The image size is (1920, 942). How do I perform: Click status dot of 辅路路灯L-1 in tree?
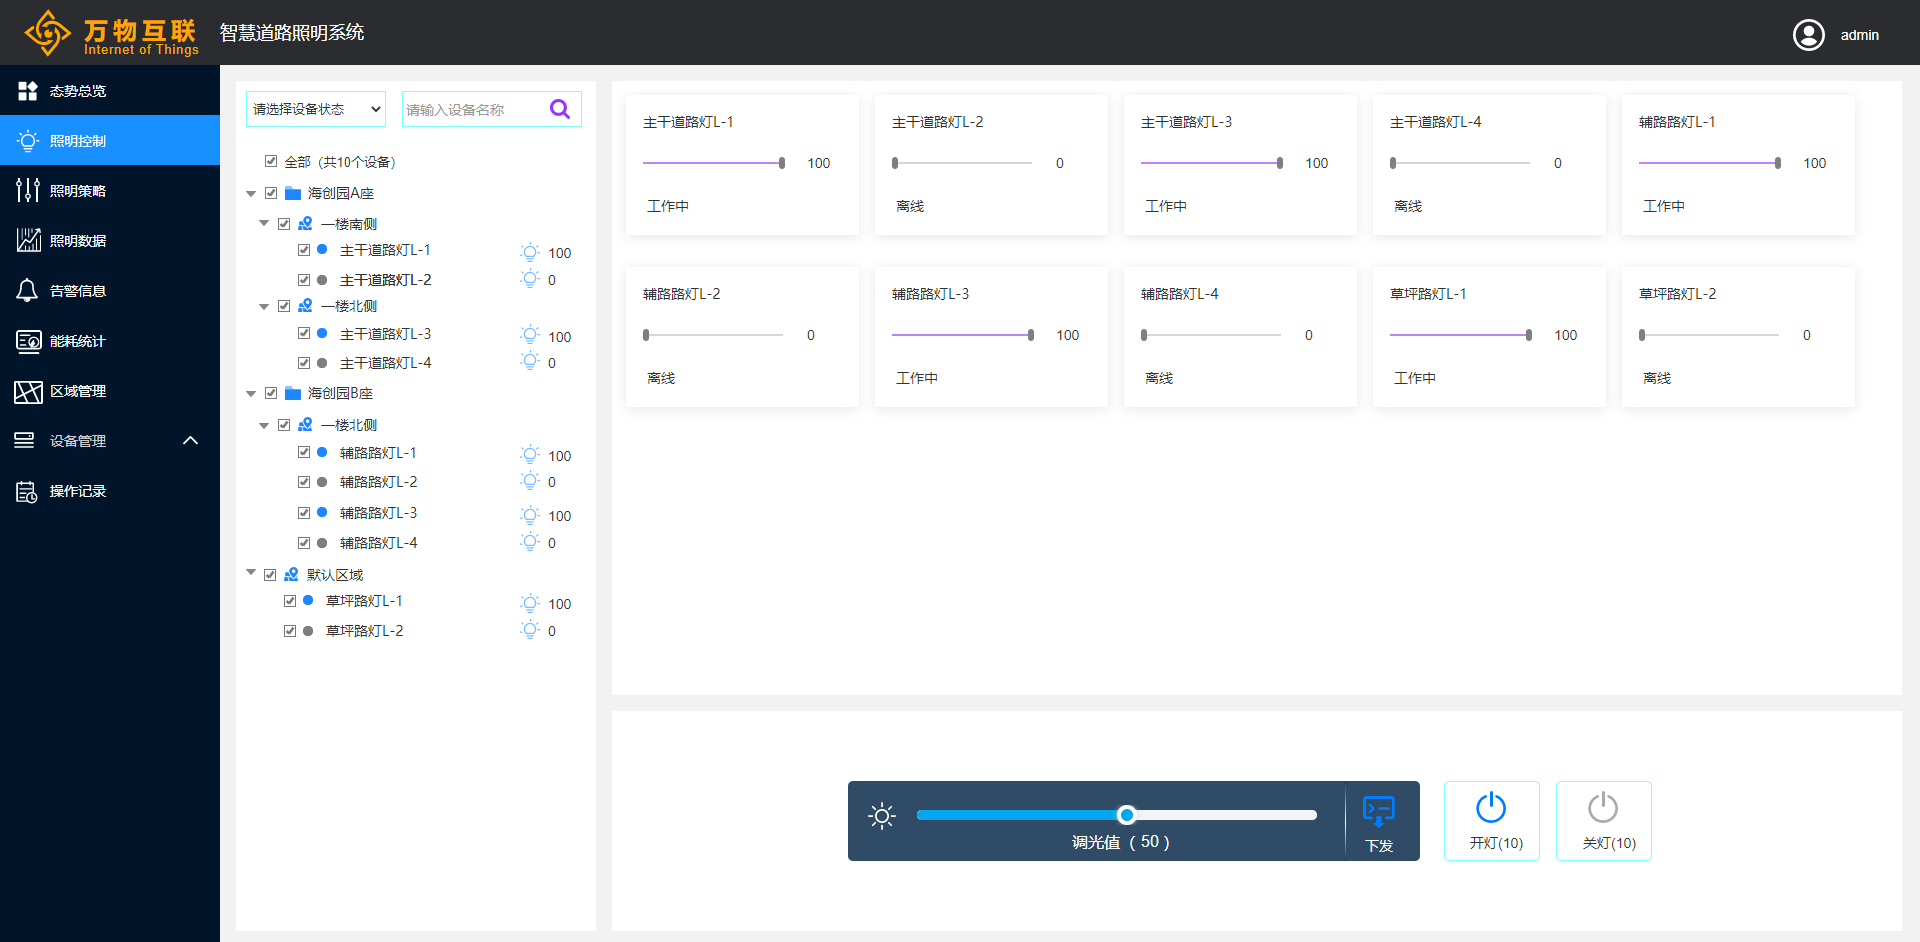tap(322, 452)
